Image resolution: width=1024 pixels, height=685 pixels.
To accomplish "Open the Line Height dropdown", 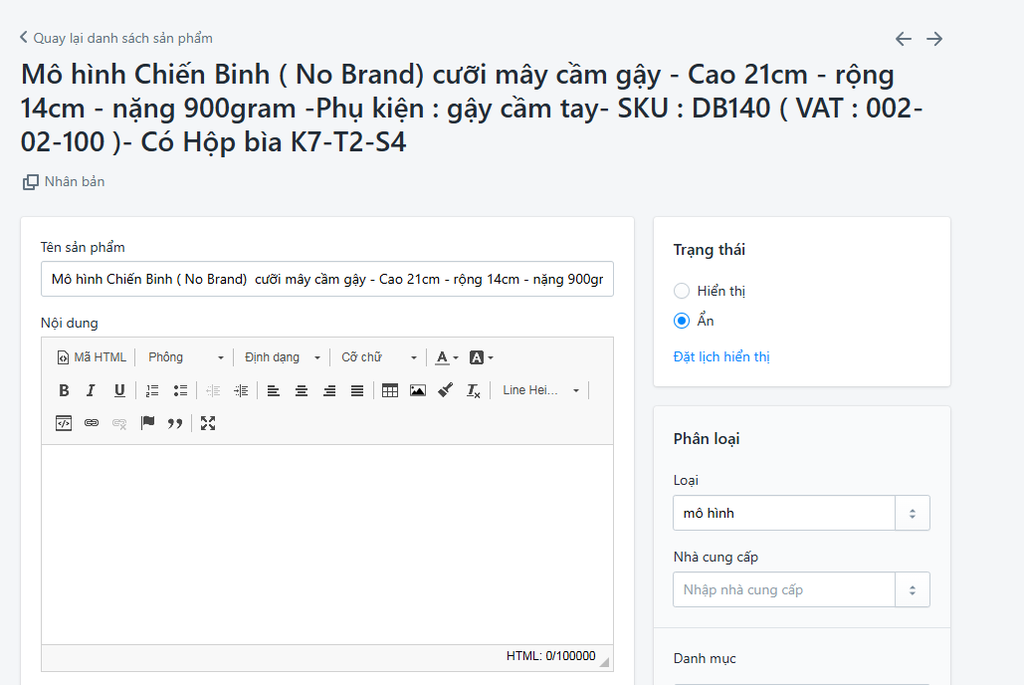I will 541,390.
